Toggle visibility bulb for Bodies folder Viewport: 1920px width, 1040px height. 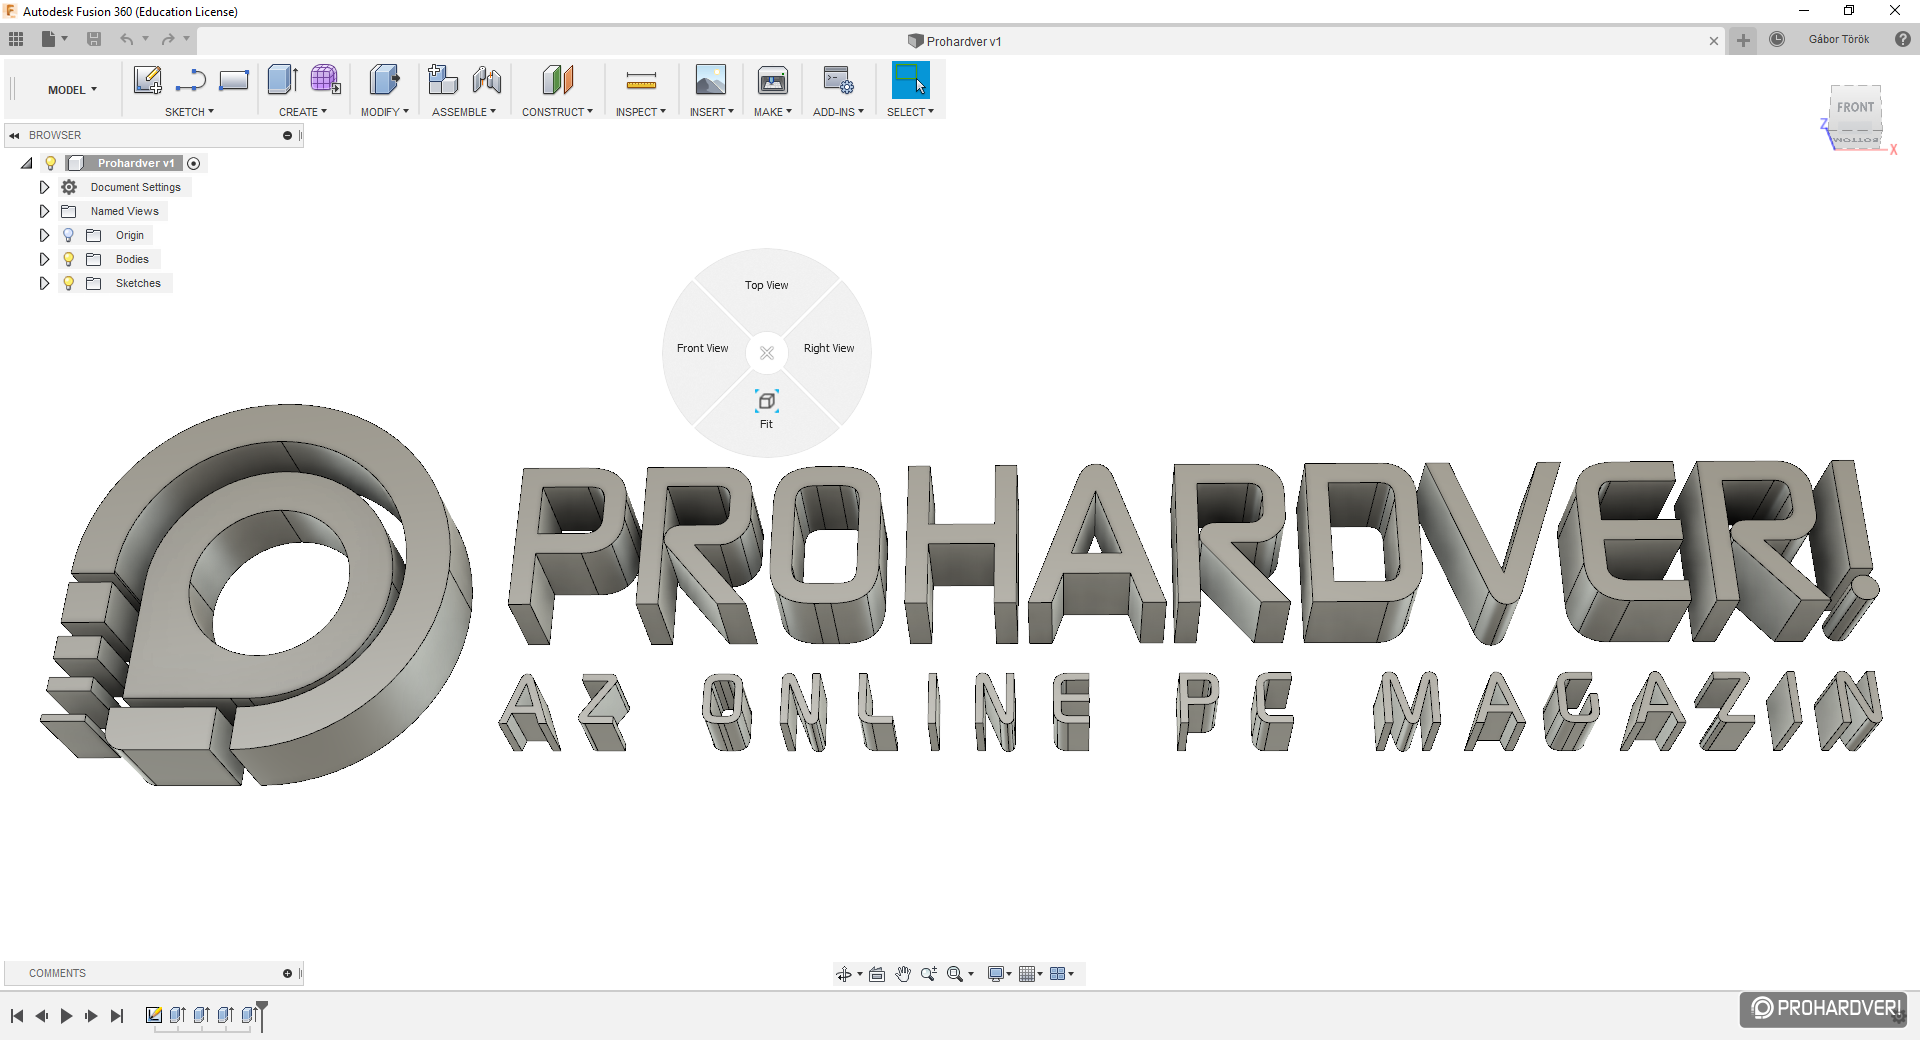click(68, 259)
